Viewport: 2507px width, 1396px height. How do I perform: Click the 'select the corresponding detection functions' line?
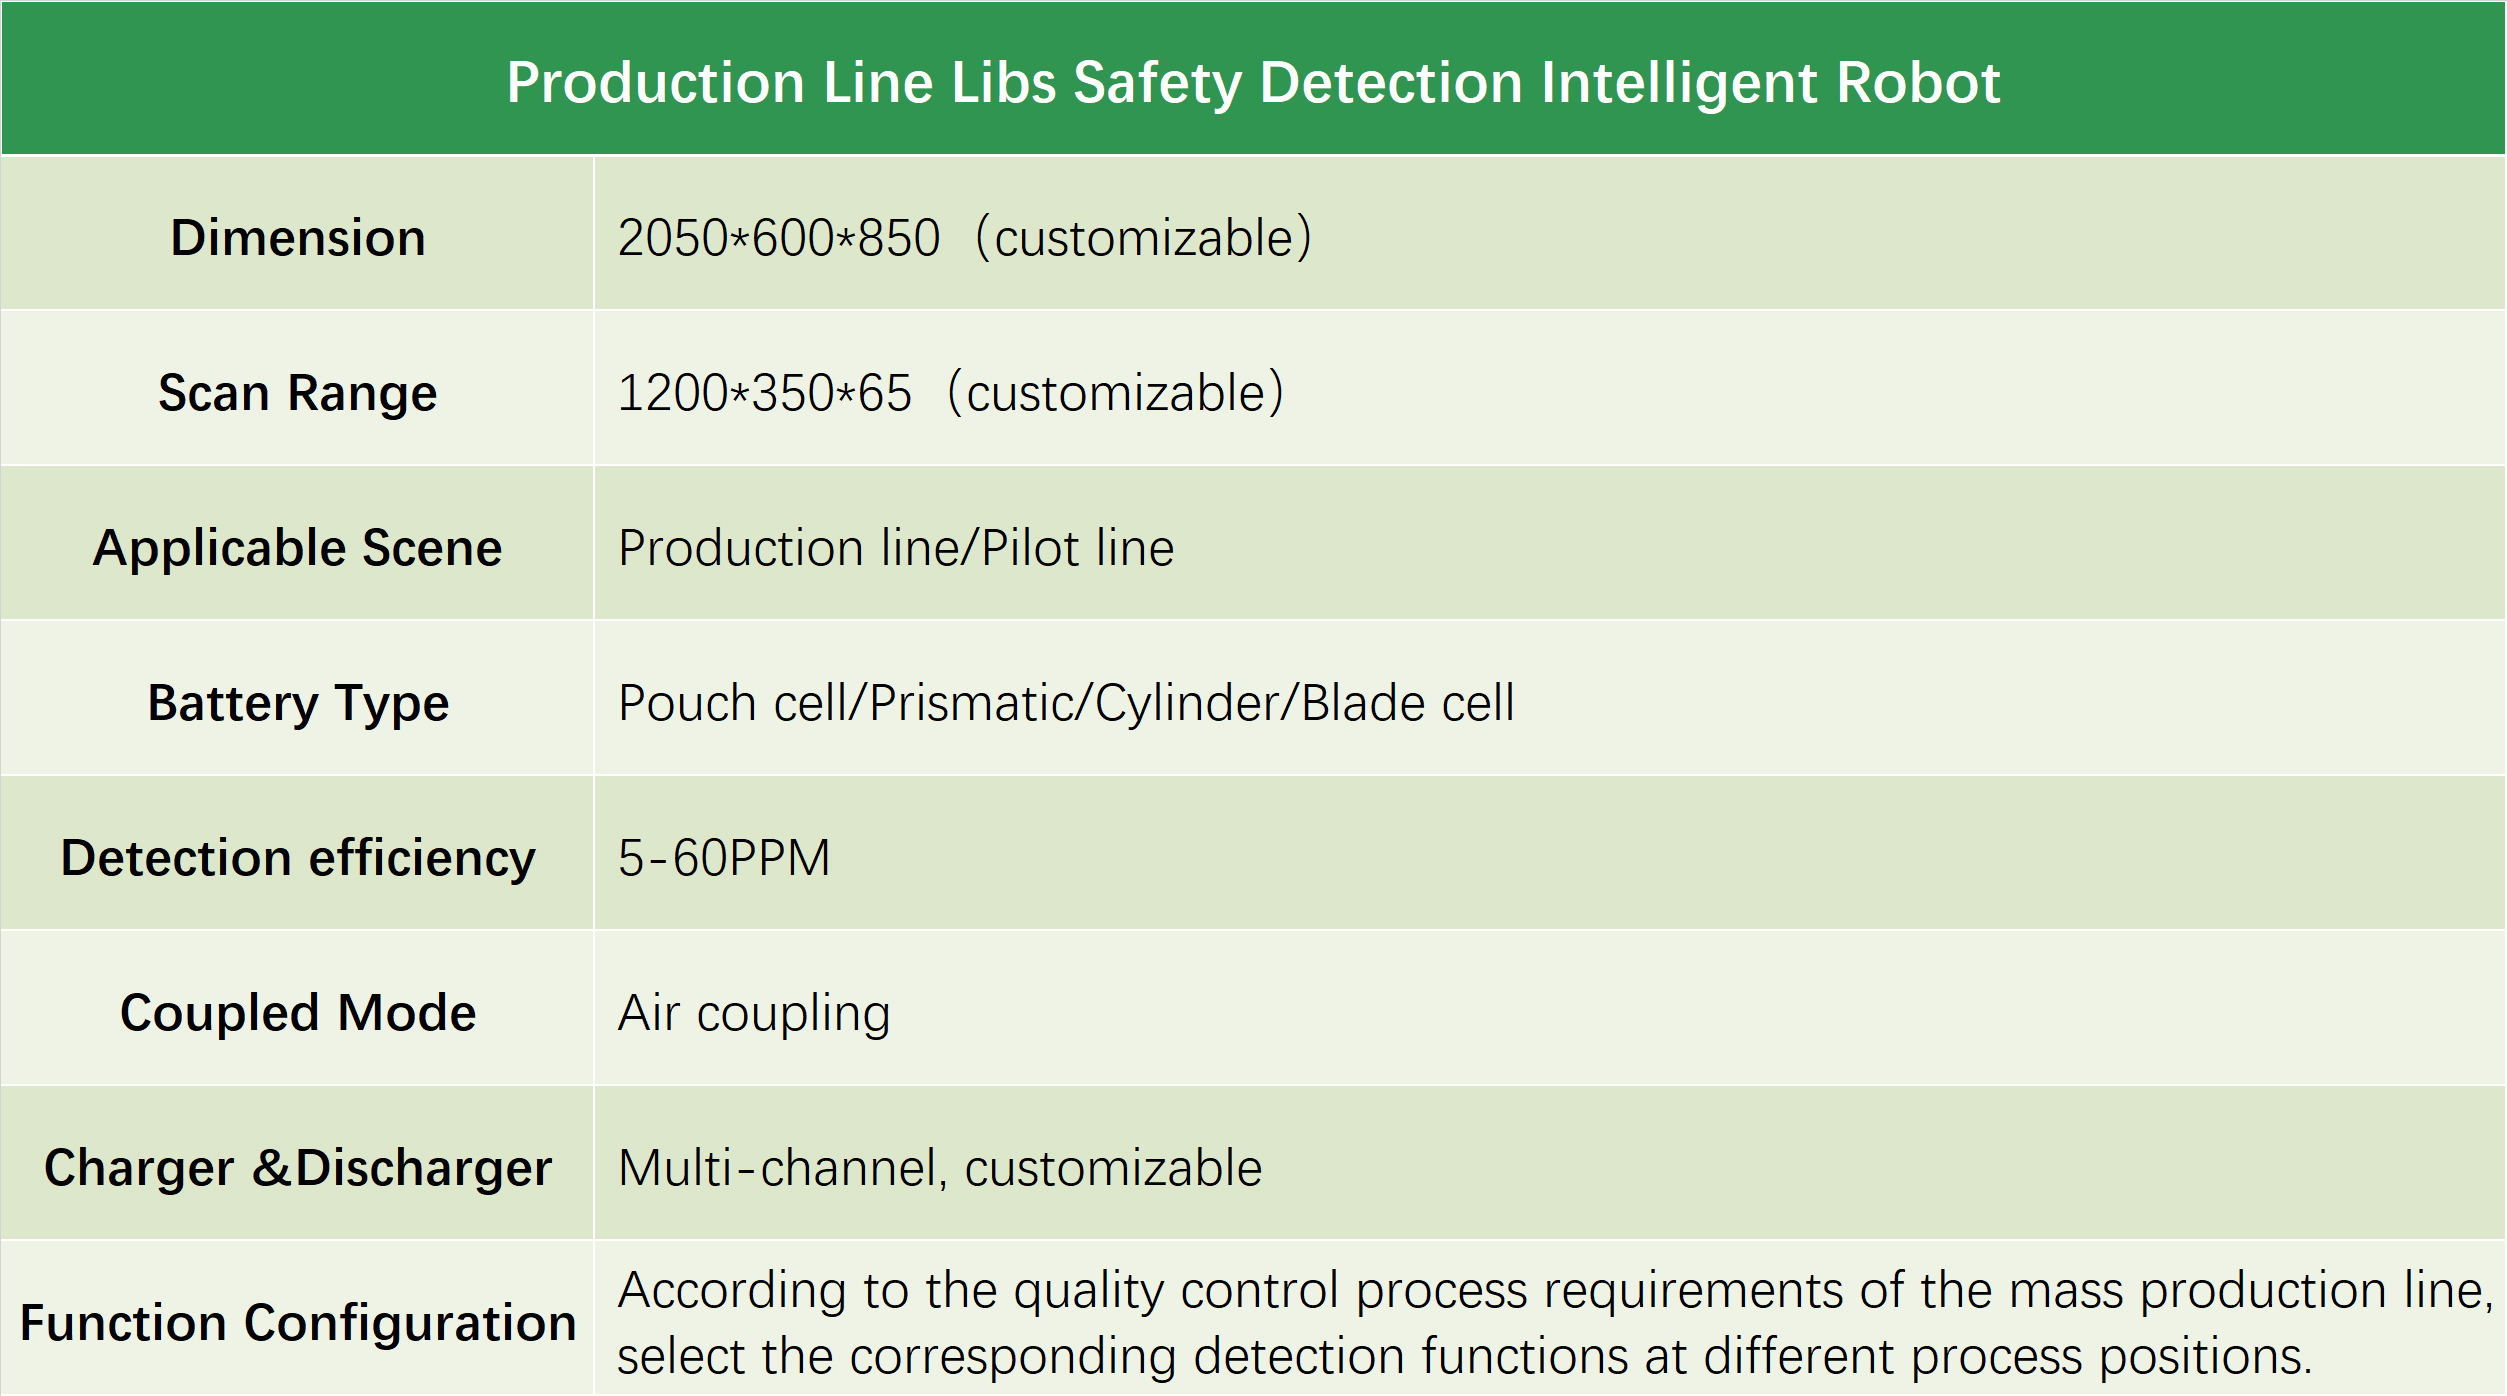pos(1464,1357)
